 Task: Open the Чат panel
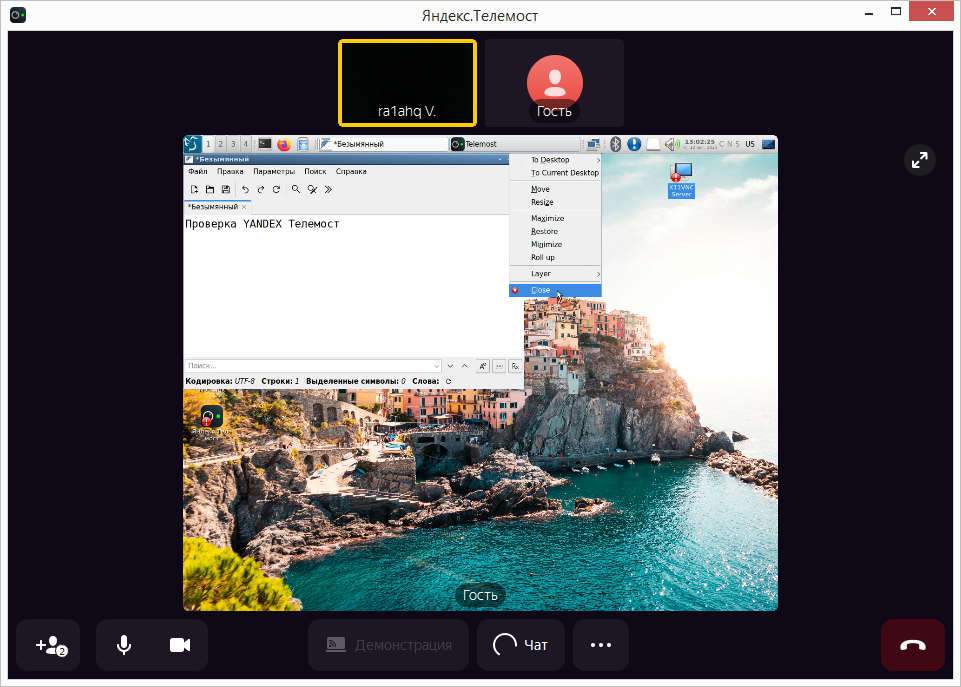coord(520,645)
